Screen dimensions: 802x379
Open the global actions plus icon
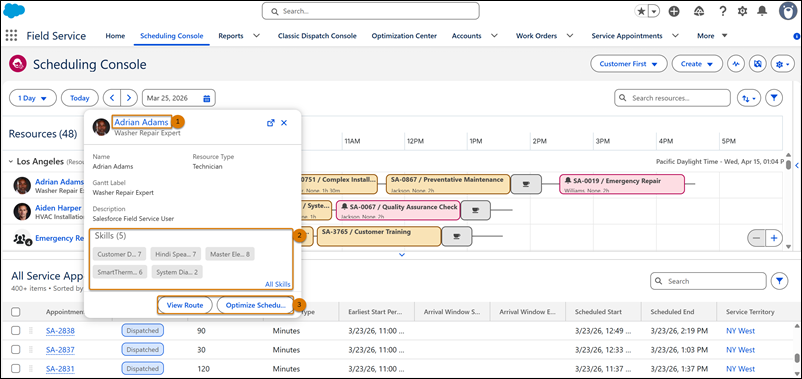tap(674, 11)
